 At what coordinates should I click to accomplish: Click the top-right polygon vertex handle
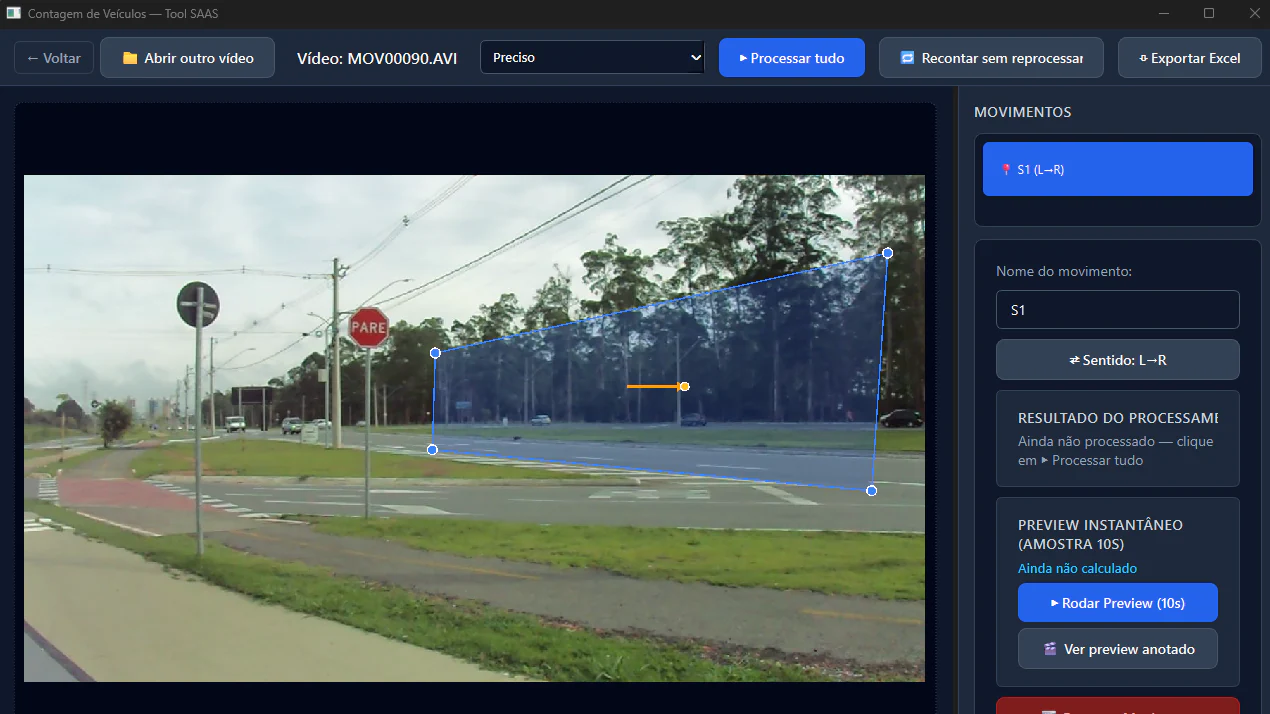tap(887, 253)
